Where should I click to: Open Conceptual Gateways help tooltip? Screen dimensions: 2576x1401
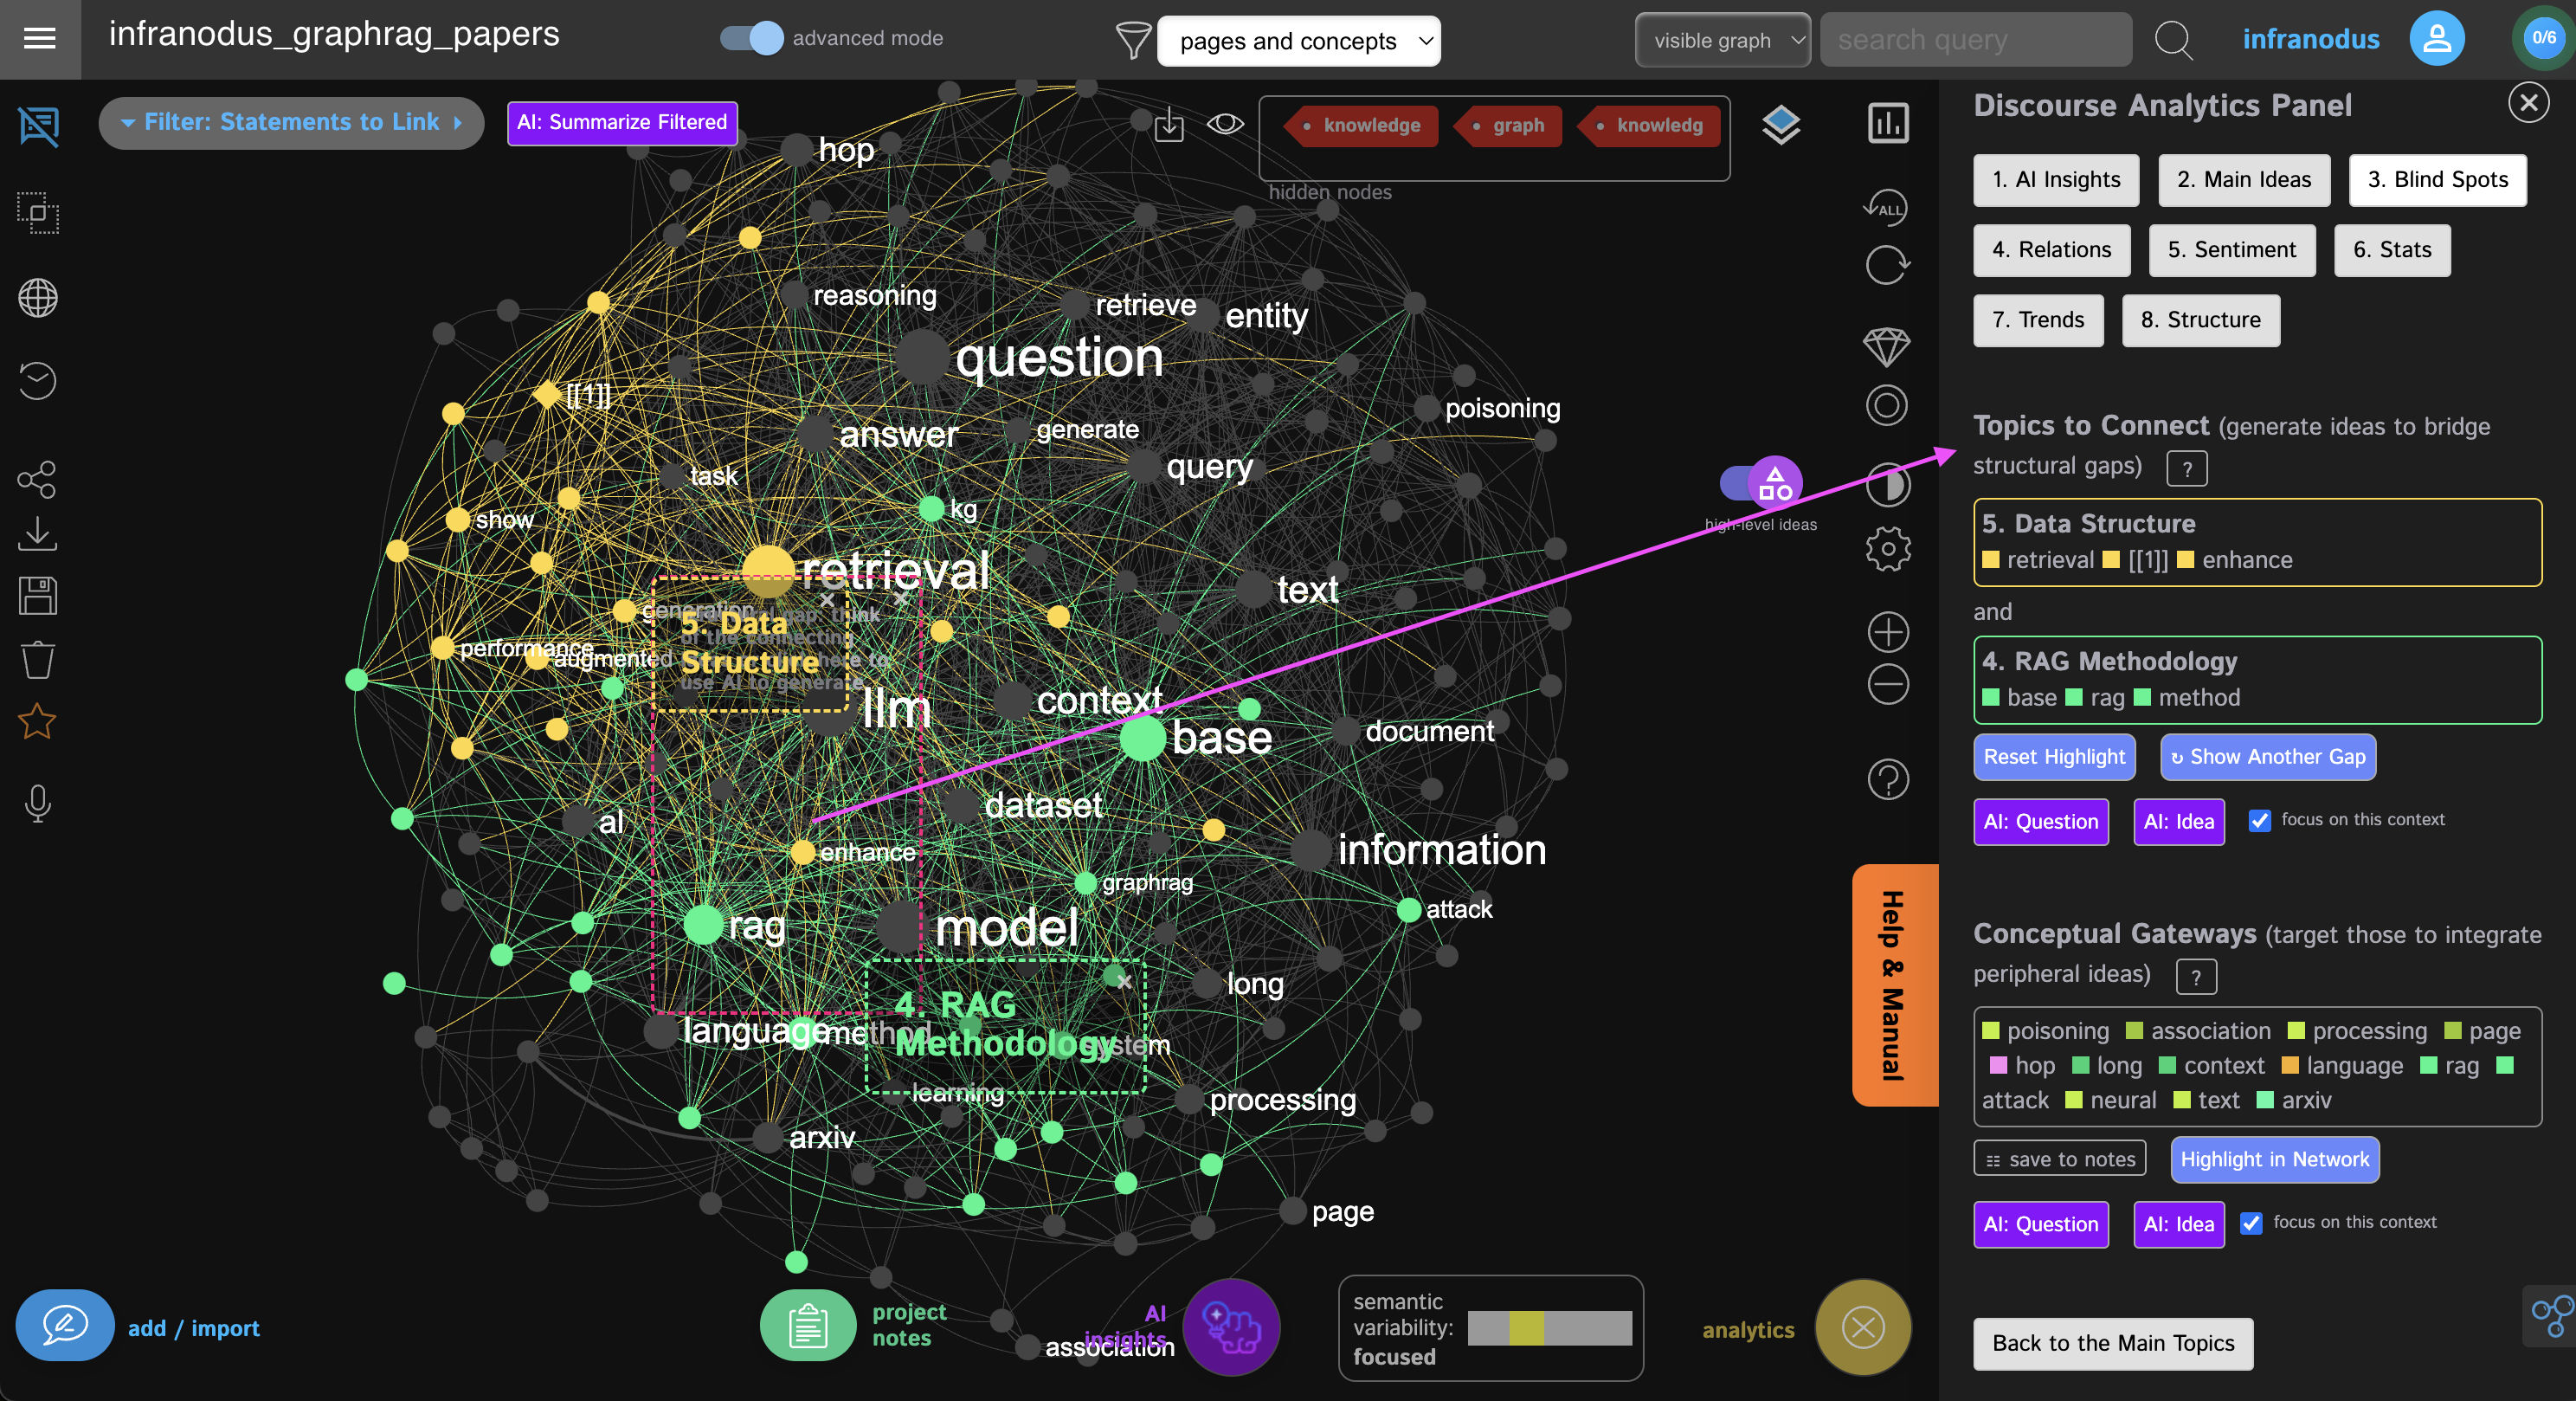(x=2196, y=976)
